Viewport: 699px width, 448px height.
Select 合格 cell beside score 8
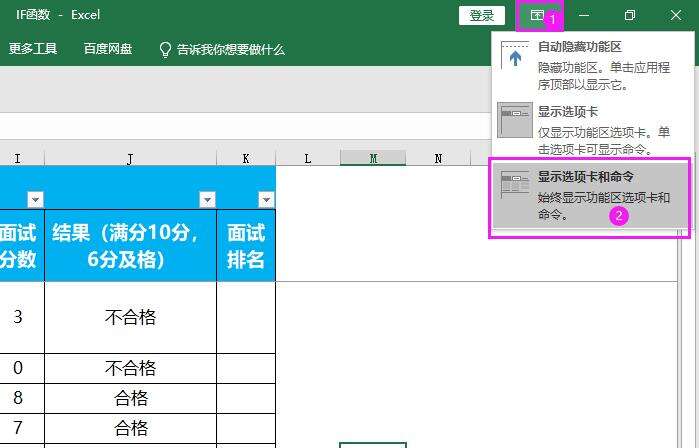pos(130,398)
